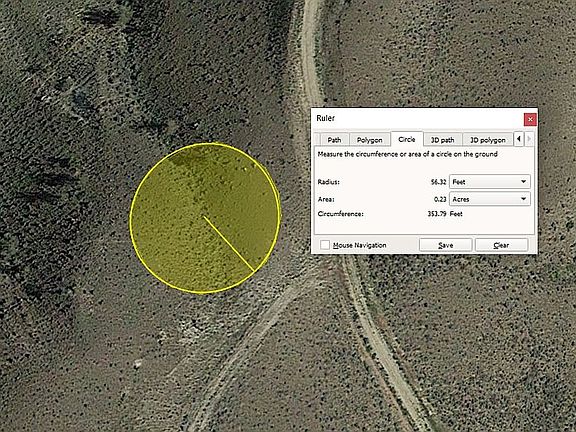Close the Ruler dialog
The image size is (576, 432).
click(530, 119)
